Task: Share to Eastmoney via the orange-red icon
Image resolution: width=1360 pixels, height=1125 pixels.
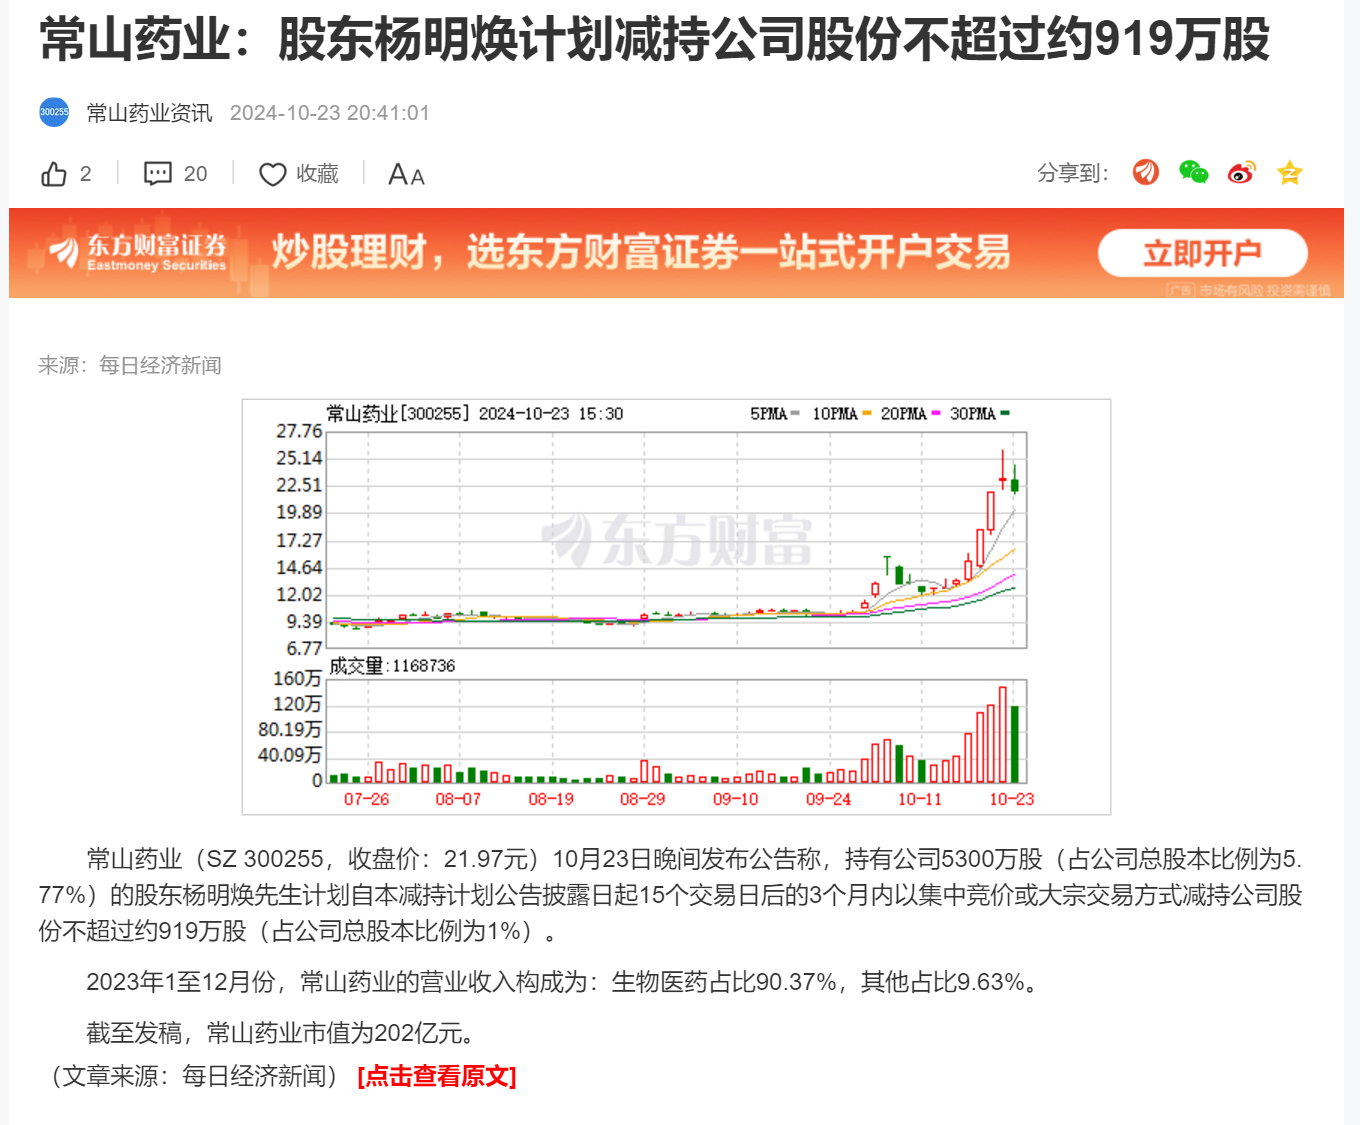Action: (x=1145, y=173)
